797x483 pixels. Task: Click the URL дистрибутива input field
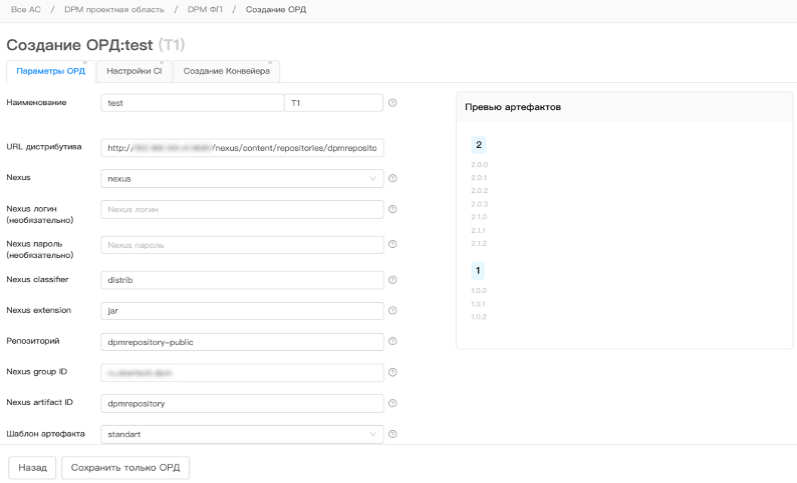pos(243,148)
